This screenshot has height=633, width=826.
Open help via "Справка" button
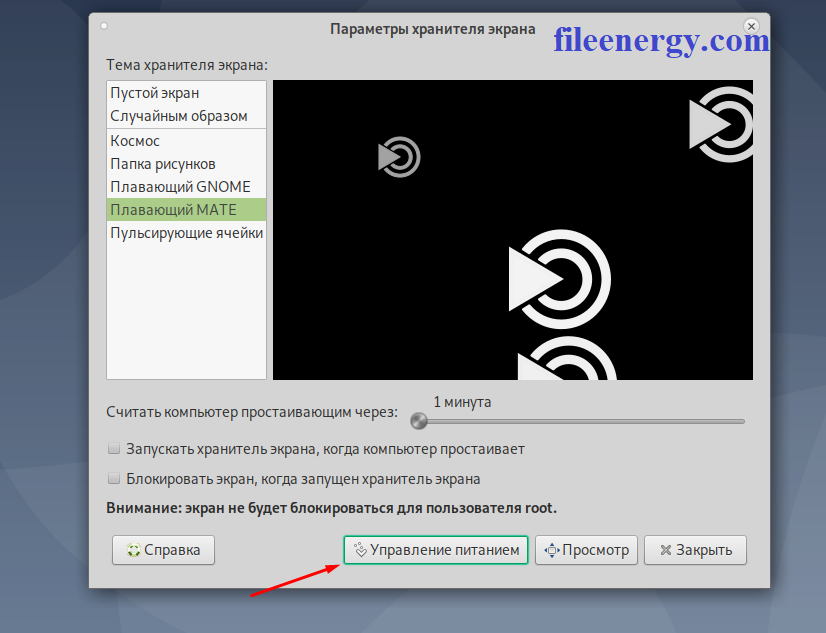pos(163,550)
